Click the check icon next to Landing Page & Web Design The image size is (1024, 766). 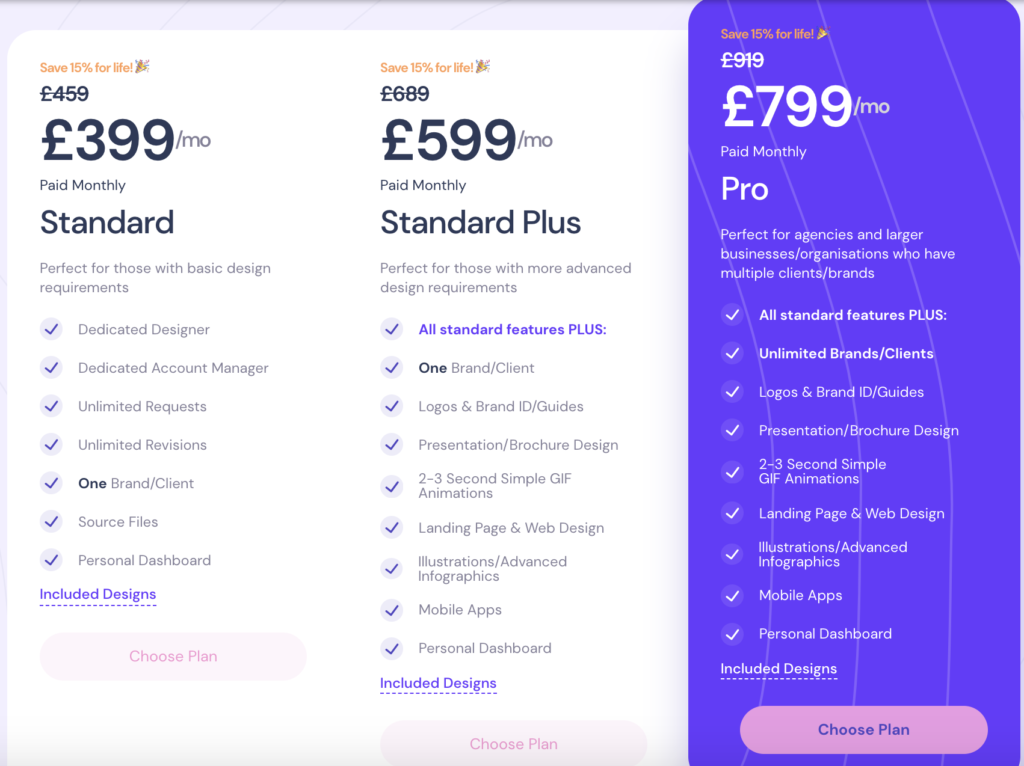[x=391, y=527]
